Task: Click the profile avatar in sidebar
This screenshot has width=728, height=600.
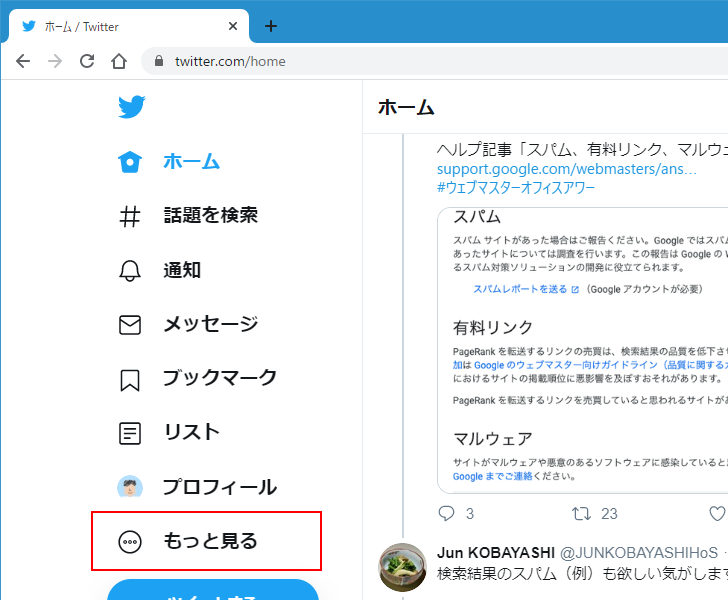Action: (130, 487)
